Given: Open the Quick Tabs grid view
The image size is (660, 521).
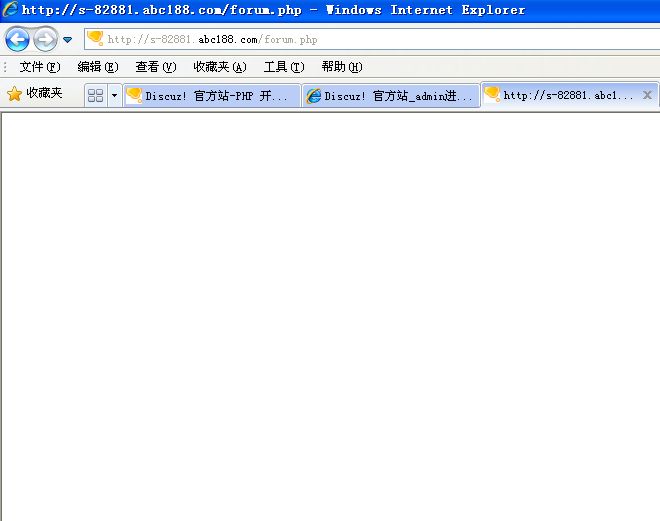Looking at the screenshot, I should [x=96, y=96].
